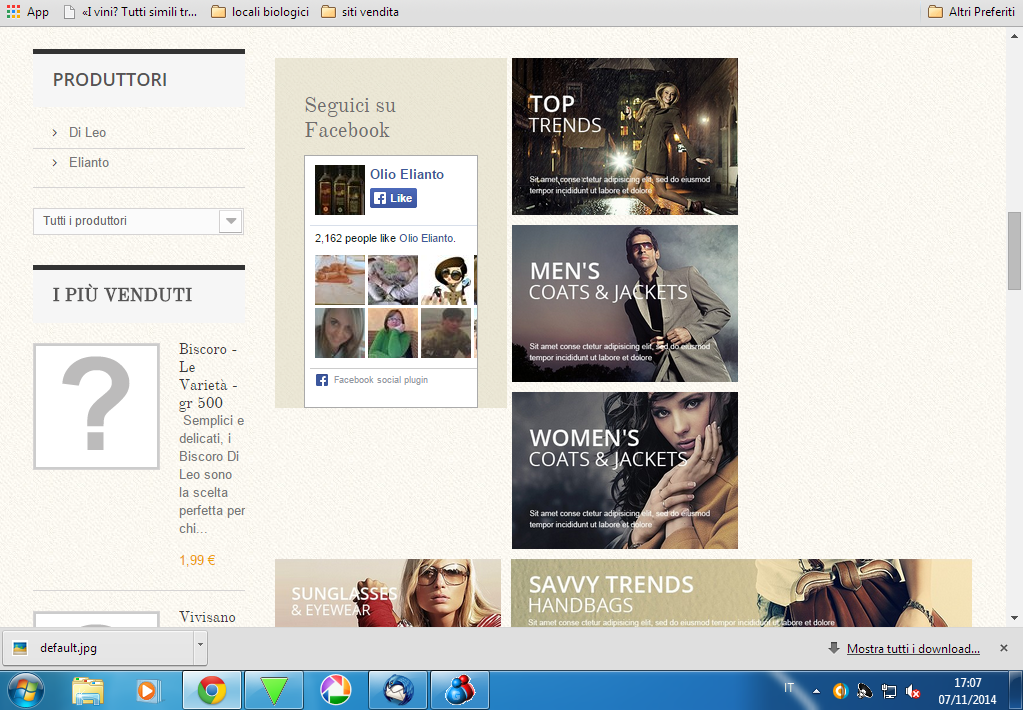Select the Di Leo producer link
The height and width of the screenshot is (710, 1024).
(x=88, y=133)
